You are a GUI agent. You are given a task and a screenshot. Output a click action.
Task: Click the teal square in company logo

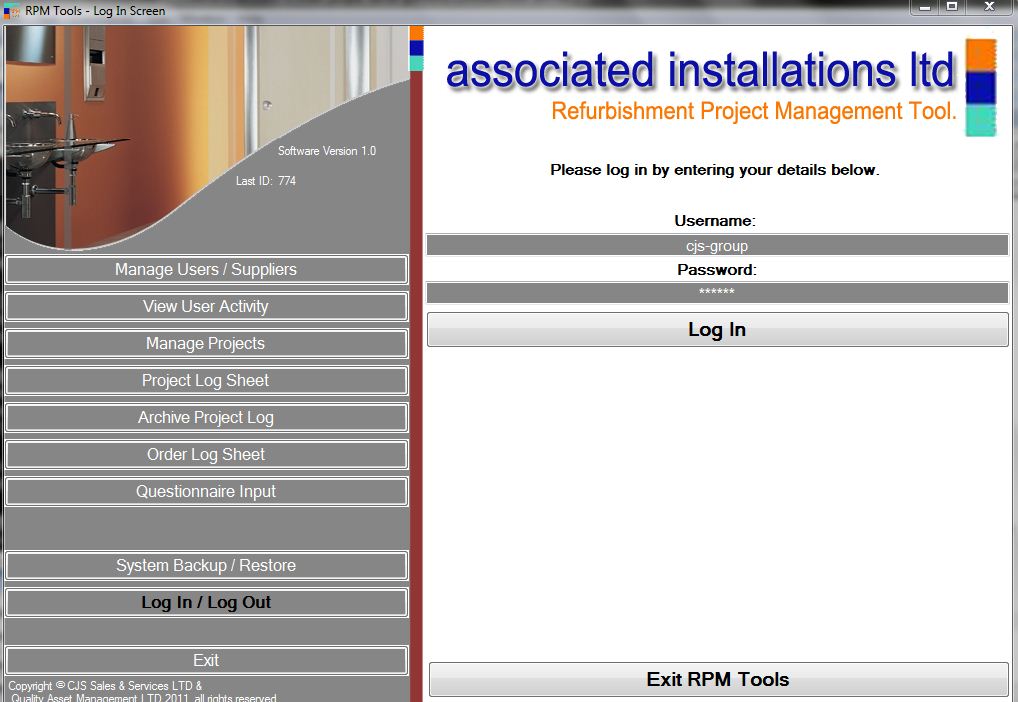pyautogui.click(x=981, y=121)
